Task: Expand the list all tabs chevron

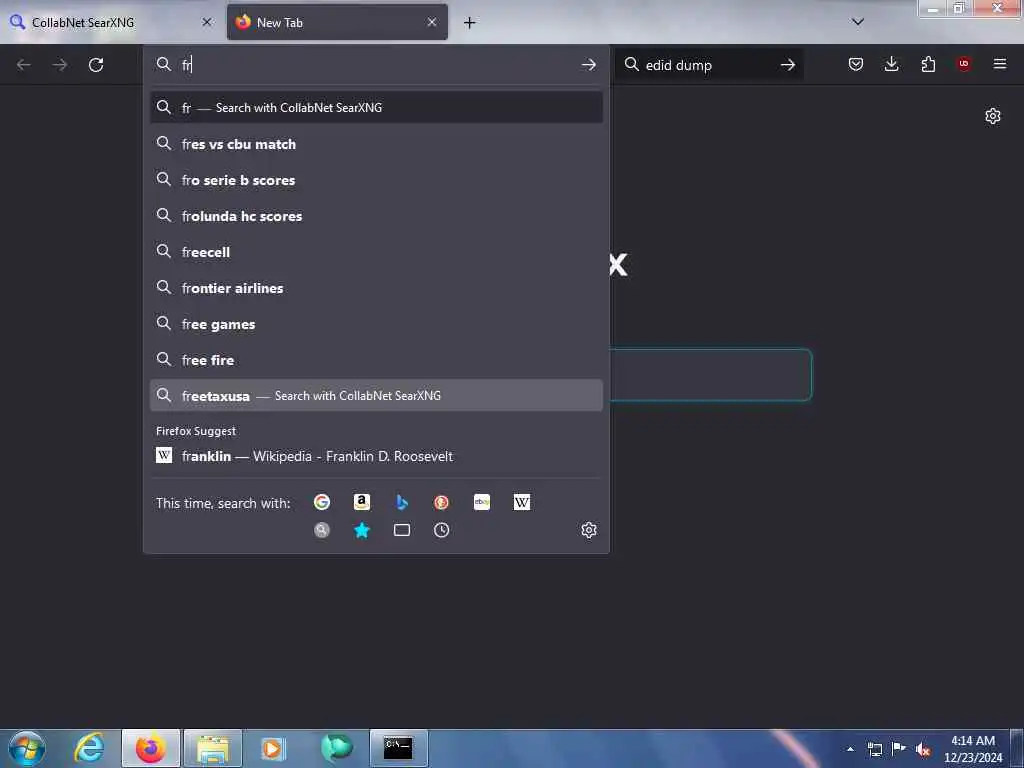Action: [858, 22]
